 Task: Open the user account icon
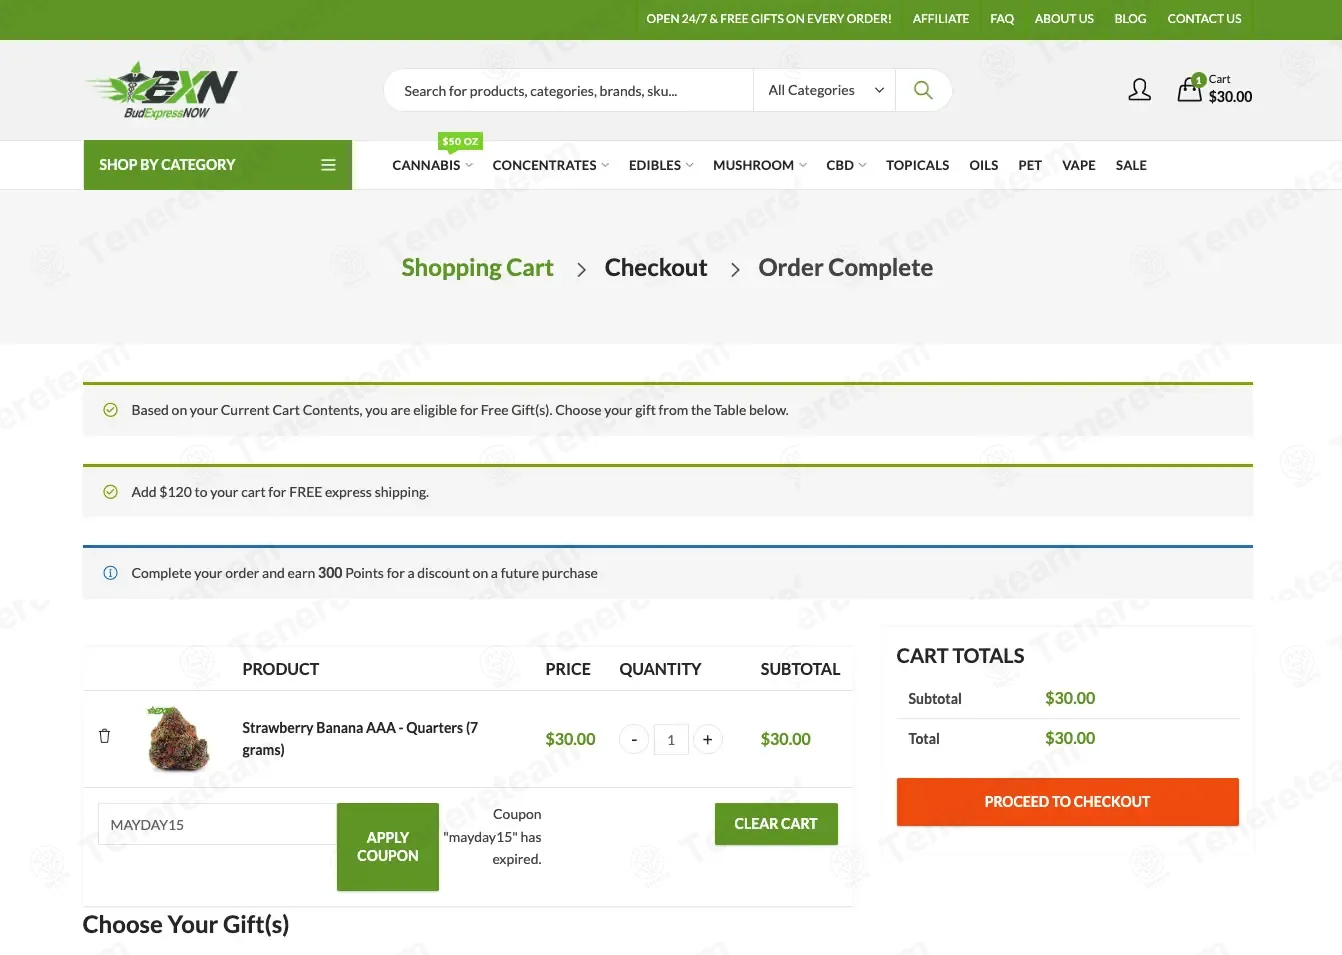[x=1139, y=90]
